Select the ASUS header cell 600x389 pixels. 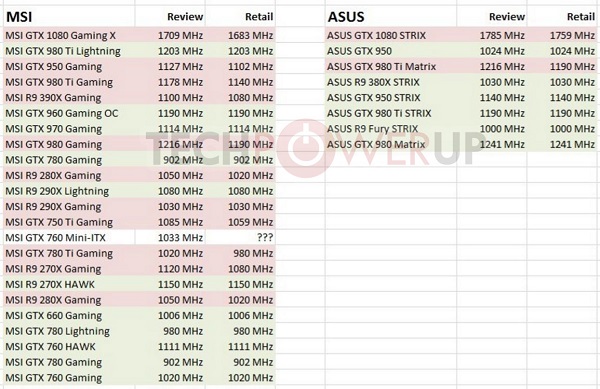(391, 16)
